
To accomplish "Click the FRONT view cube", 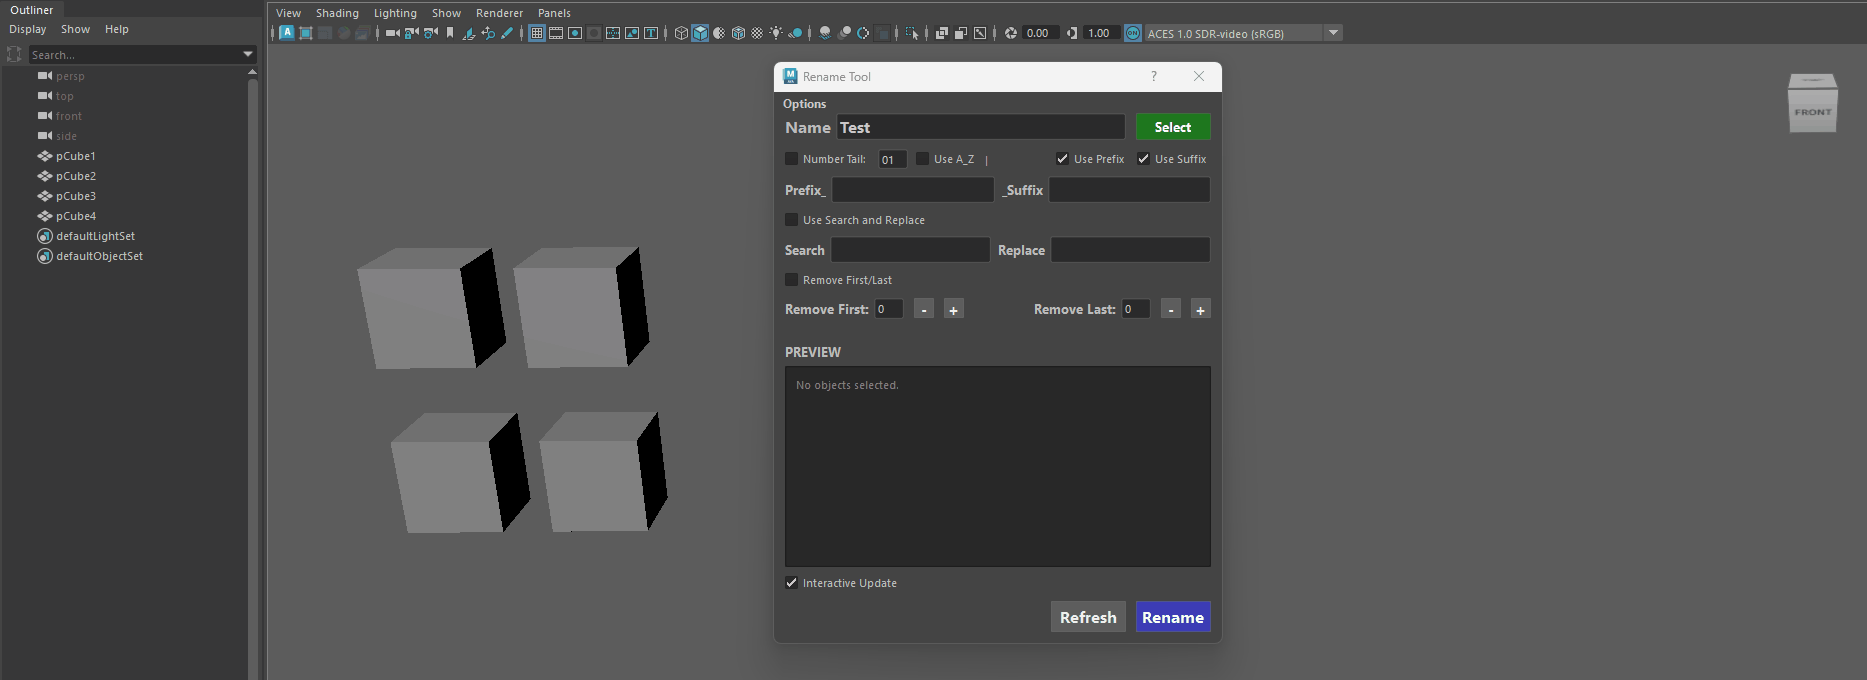I will (x=1812, y=103).
